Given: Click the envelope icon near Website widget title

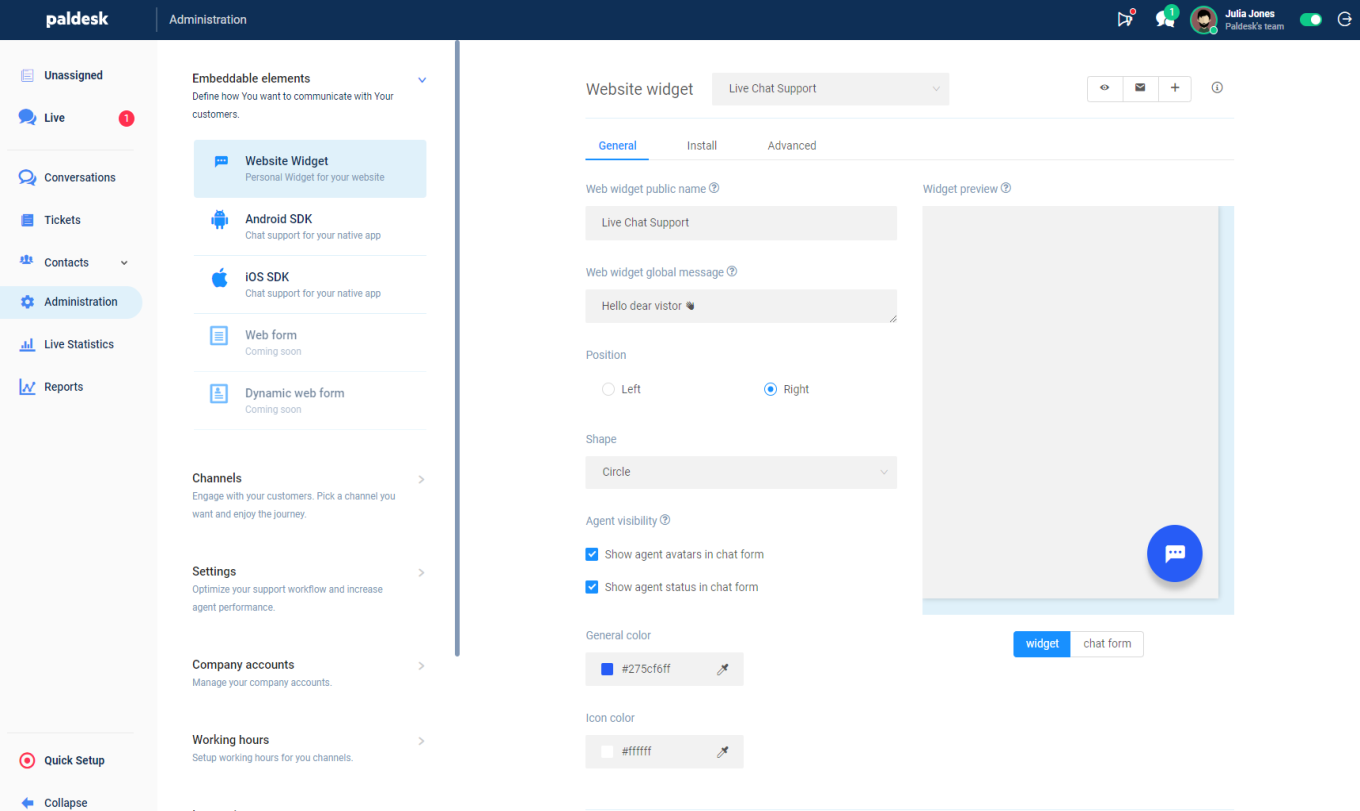Looking at the screenshot, I should [1140, 88].
